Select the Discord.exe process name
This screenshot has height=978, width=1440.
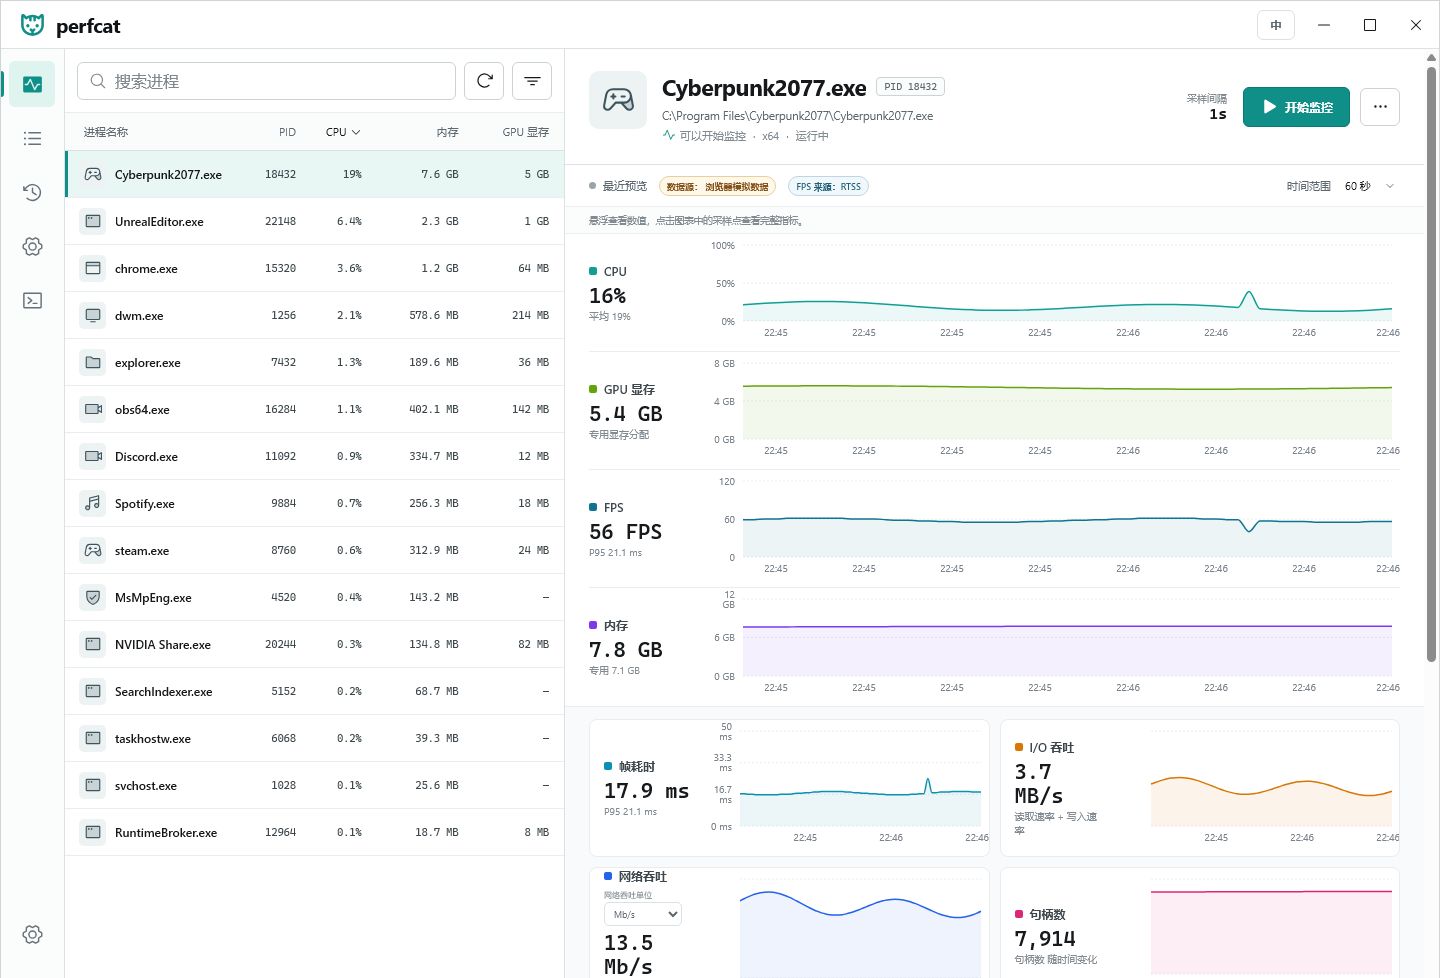pos(146,457)
